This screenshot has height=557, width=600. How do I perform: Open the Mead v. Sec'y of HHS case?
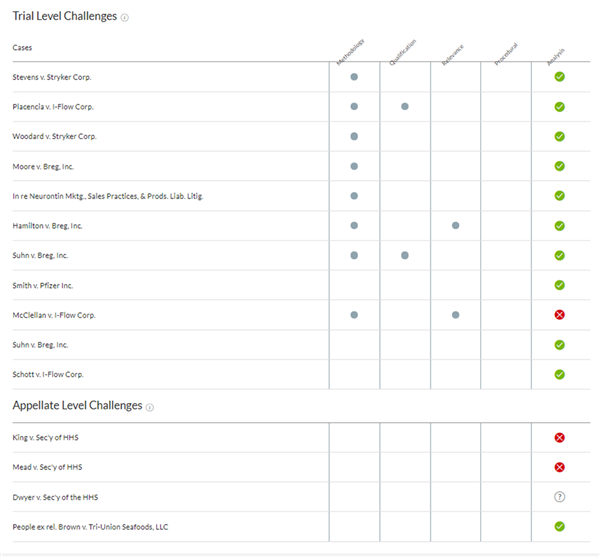click(47, 467)
